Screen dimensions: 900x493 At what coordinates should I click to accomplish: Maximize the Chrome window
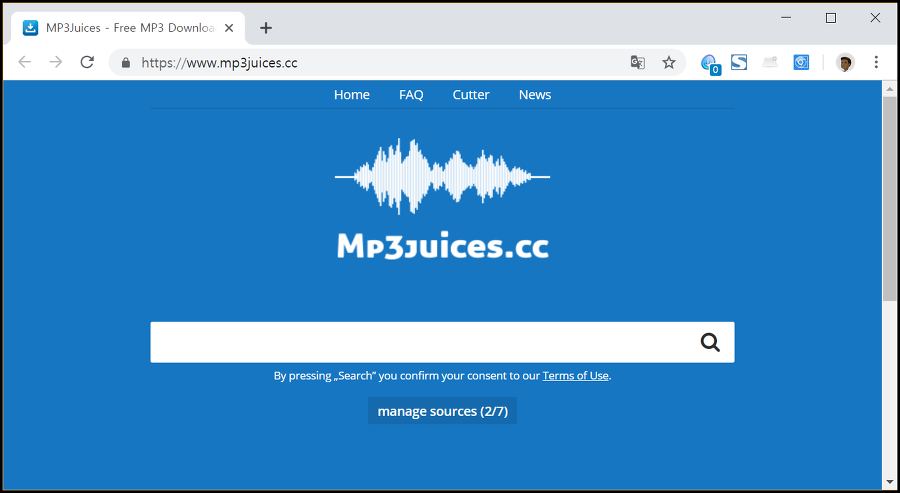pos(831,18)
